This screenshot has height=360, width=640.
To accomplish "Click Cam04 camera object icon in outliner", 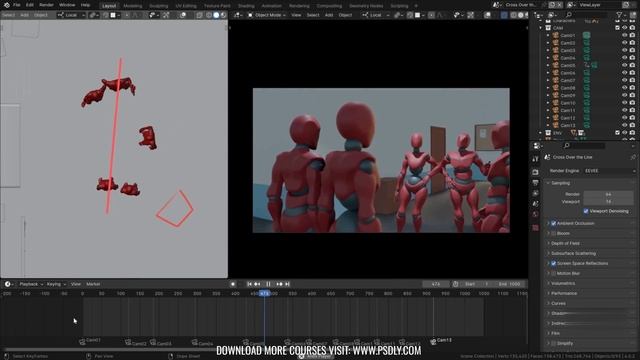I will [x=556, y=58].
